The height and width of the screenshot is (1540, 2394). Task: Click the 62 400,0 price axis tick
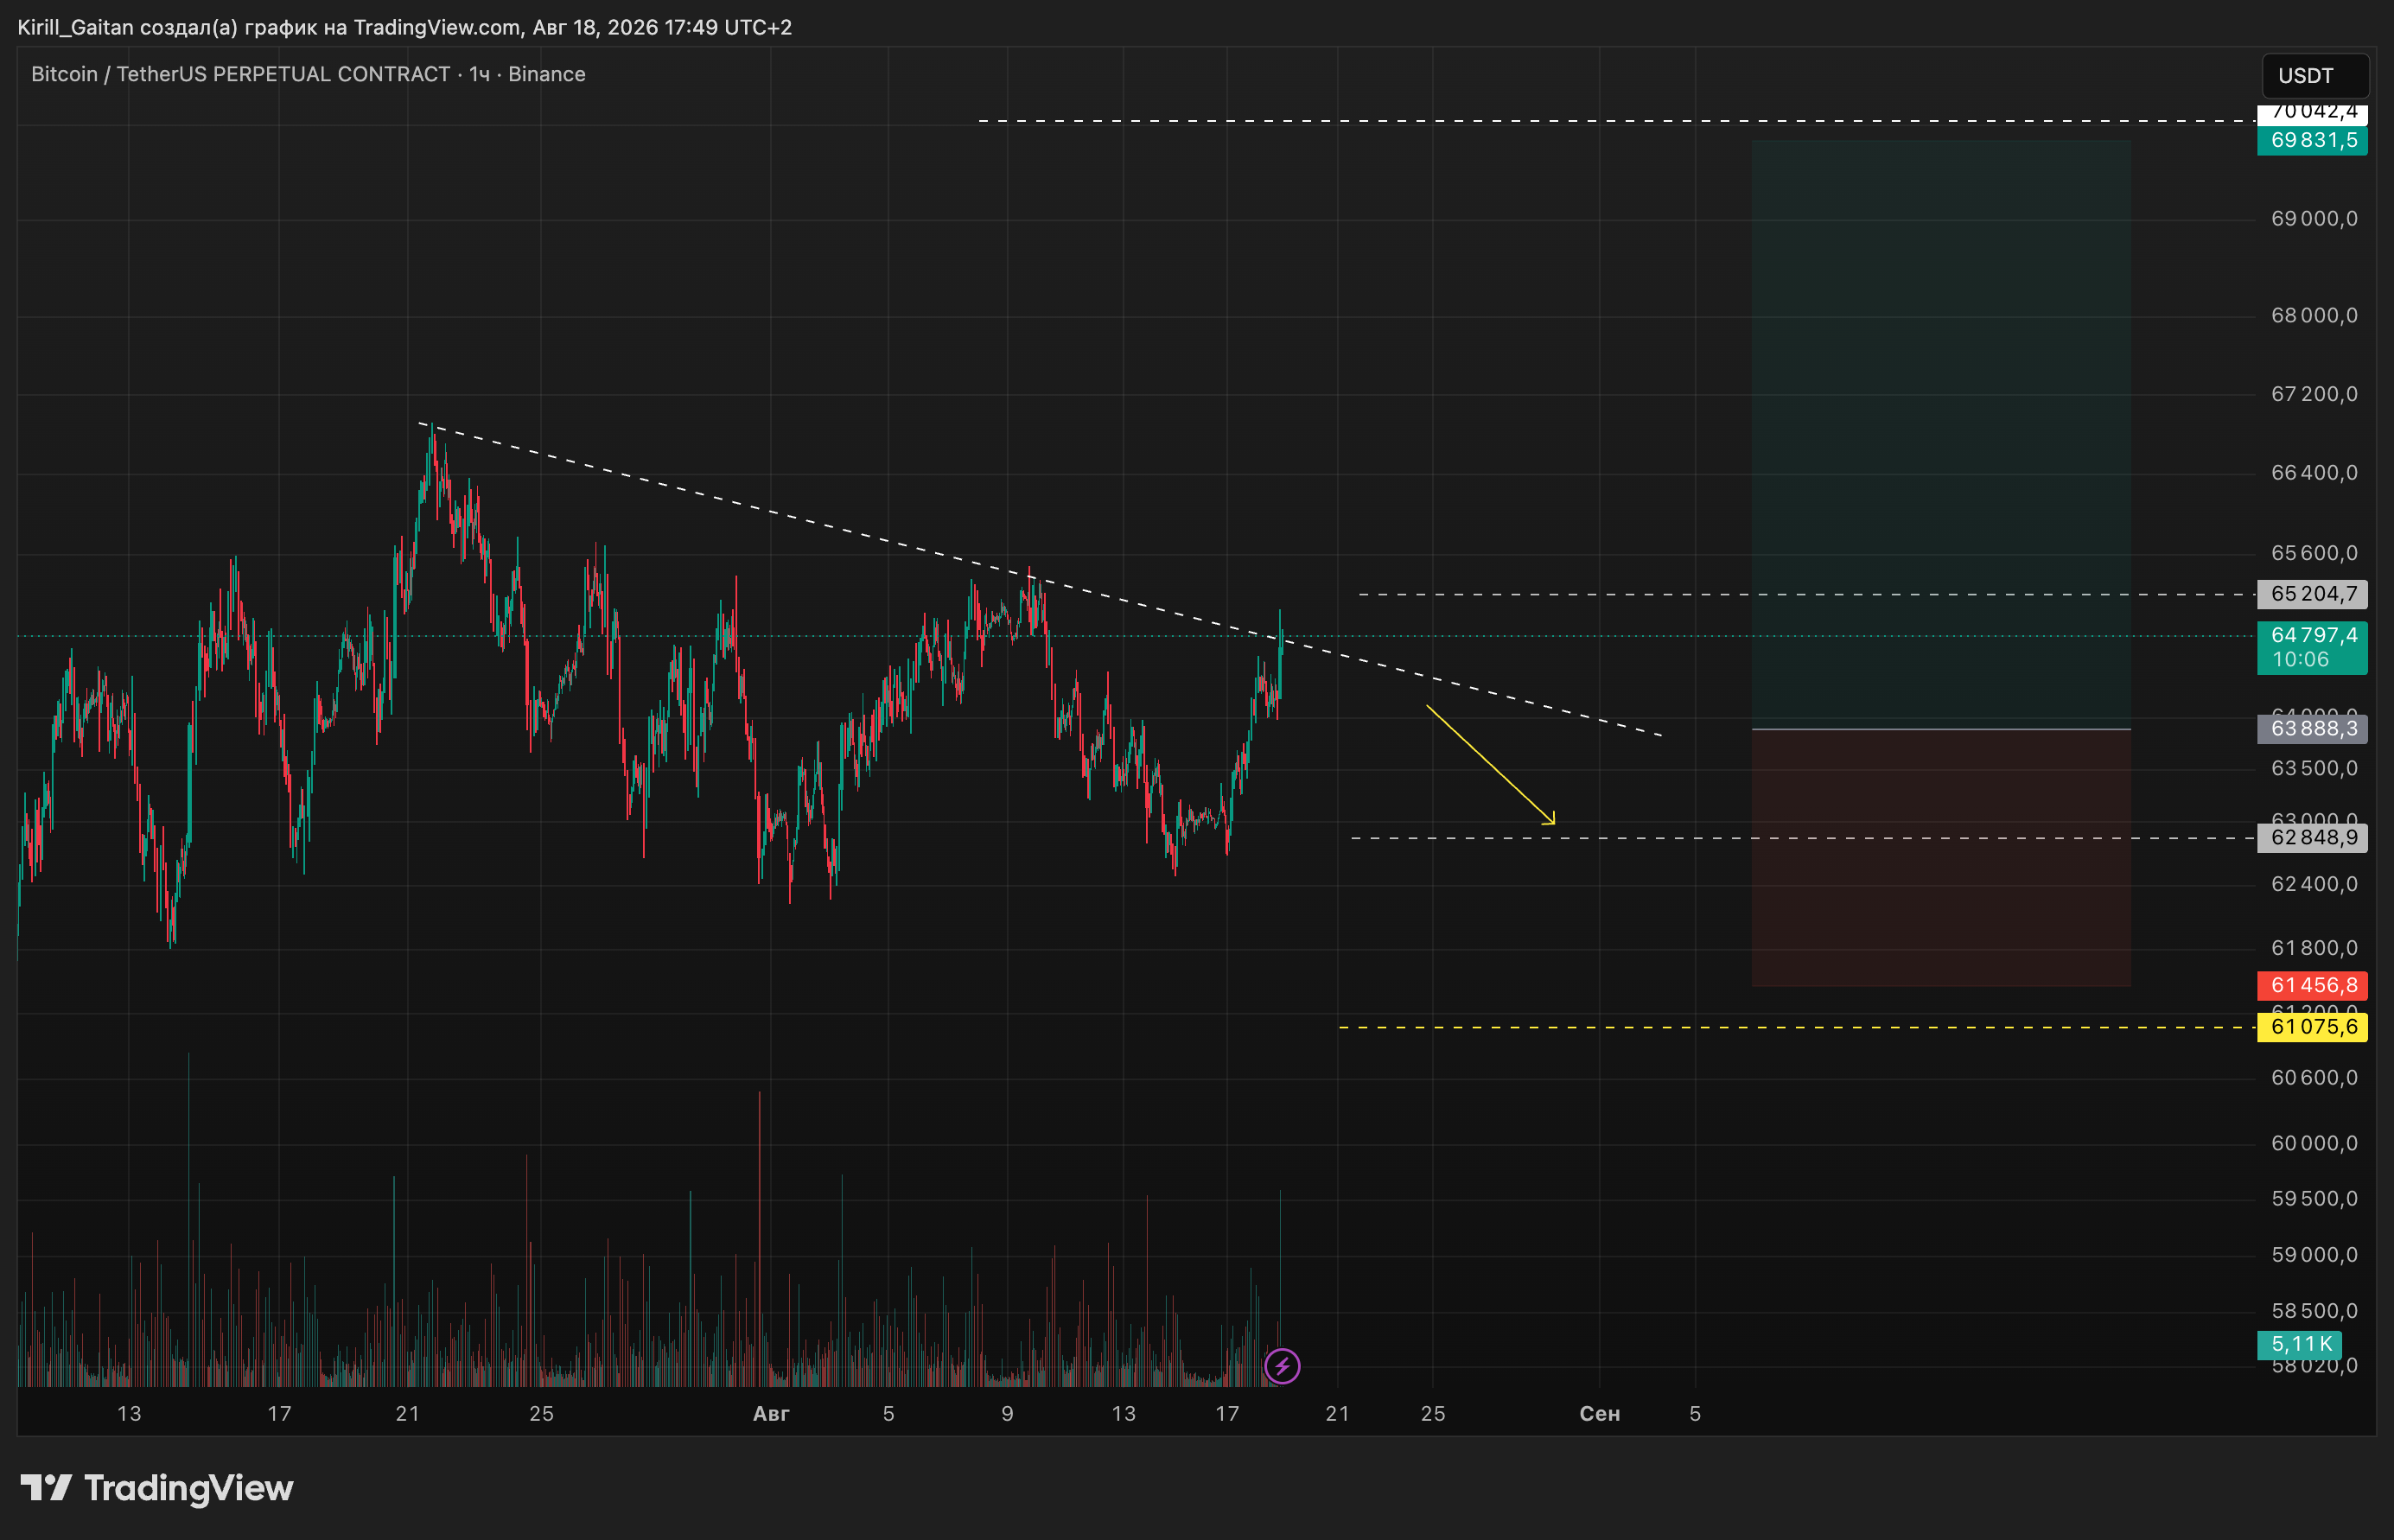2314,884
